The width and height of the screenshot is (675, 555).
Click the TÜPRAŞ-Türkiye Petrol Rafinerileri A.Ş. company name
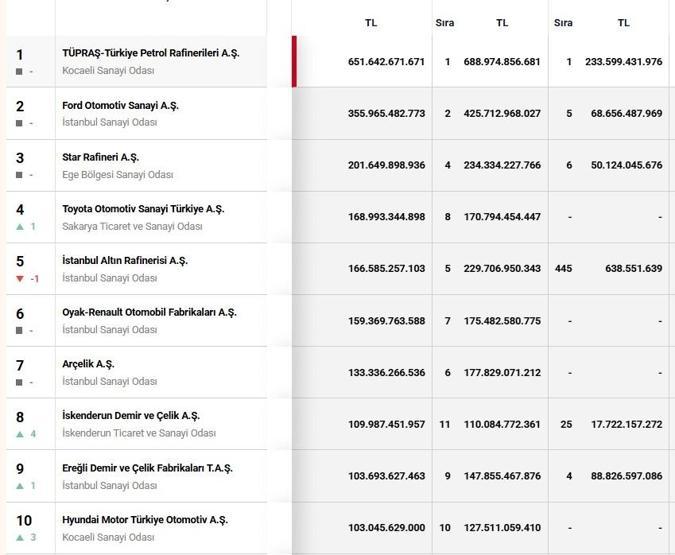point(151,53)
